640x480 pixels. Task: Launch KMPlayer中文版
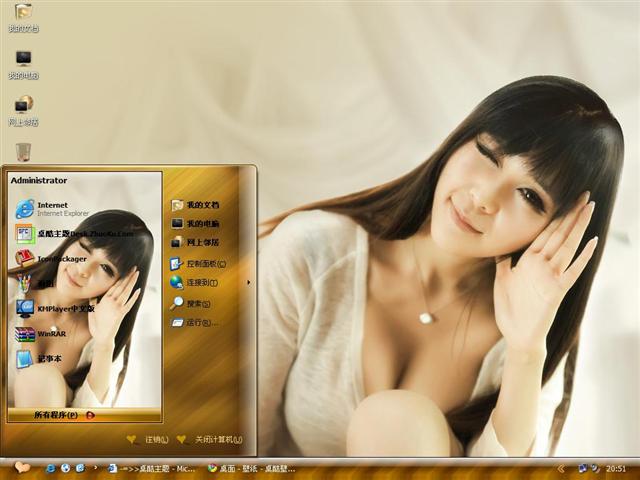pos(55,309)
